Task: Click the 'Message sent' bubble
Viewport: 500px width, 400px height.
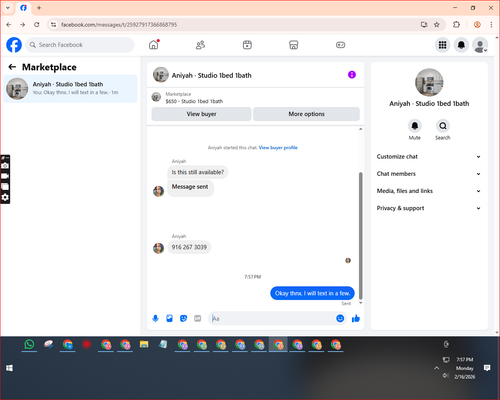Action: 190,187
